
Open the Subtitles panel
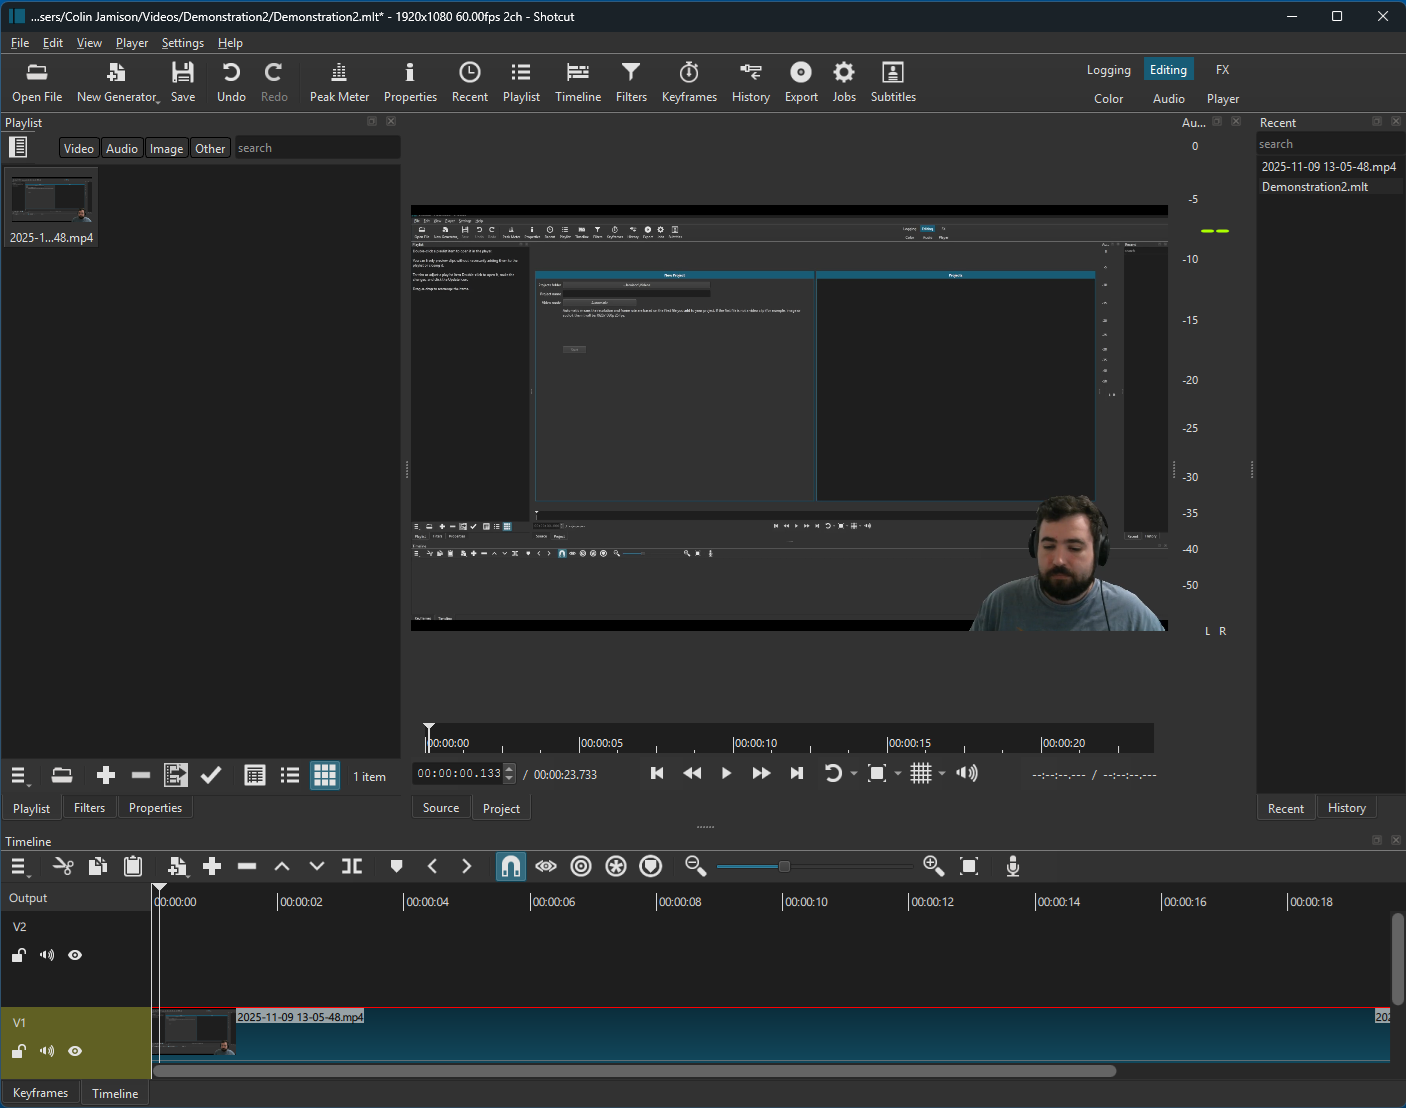[892, 80]
